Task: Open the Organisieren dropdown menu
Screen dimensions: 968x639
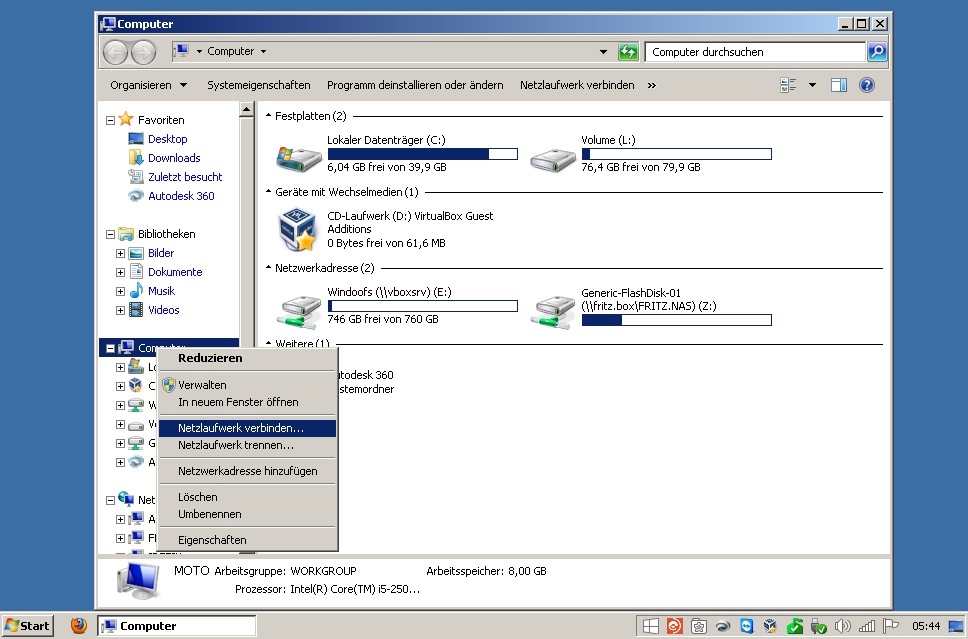Action: point(148,85)
